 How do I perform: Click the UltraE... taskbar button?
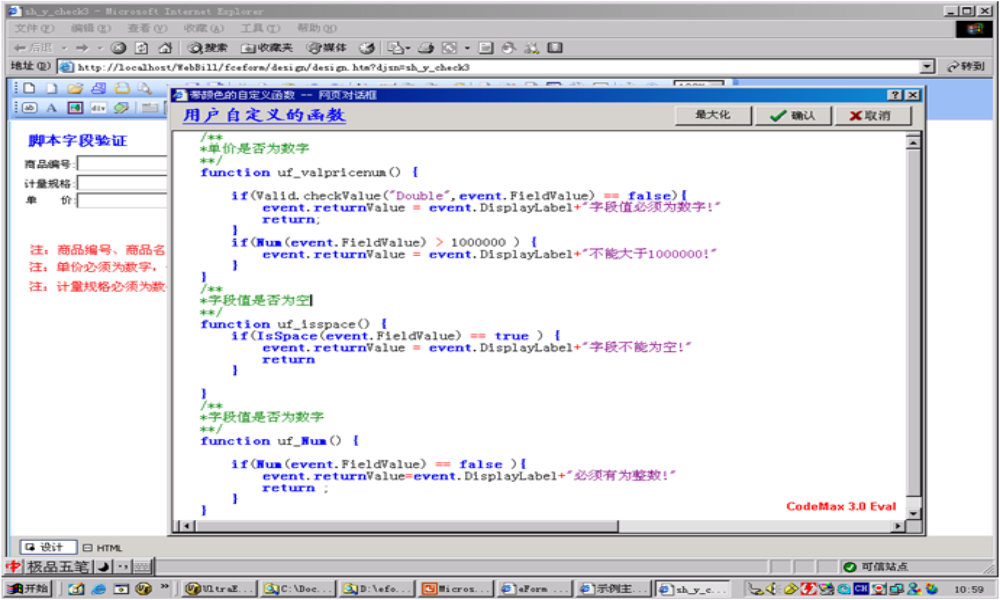pos(220,589)
